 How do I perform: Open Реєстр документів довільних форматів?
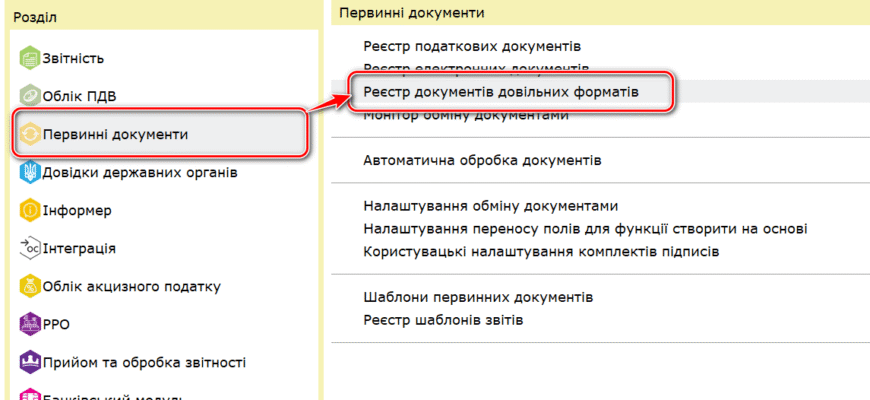[x=501, y=91]
